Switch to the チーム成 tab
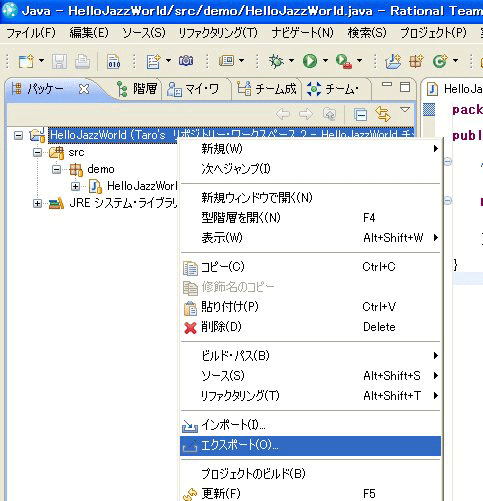483x501 pixels. pos(267,89)
